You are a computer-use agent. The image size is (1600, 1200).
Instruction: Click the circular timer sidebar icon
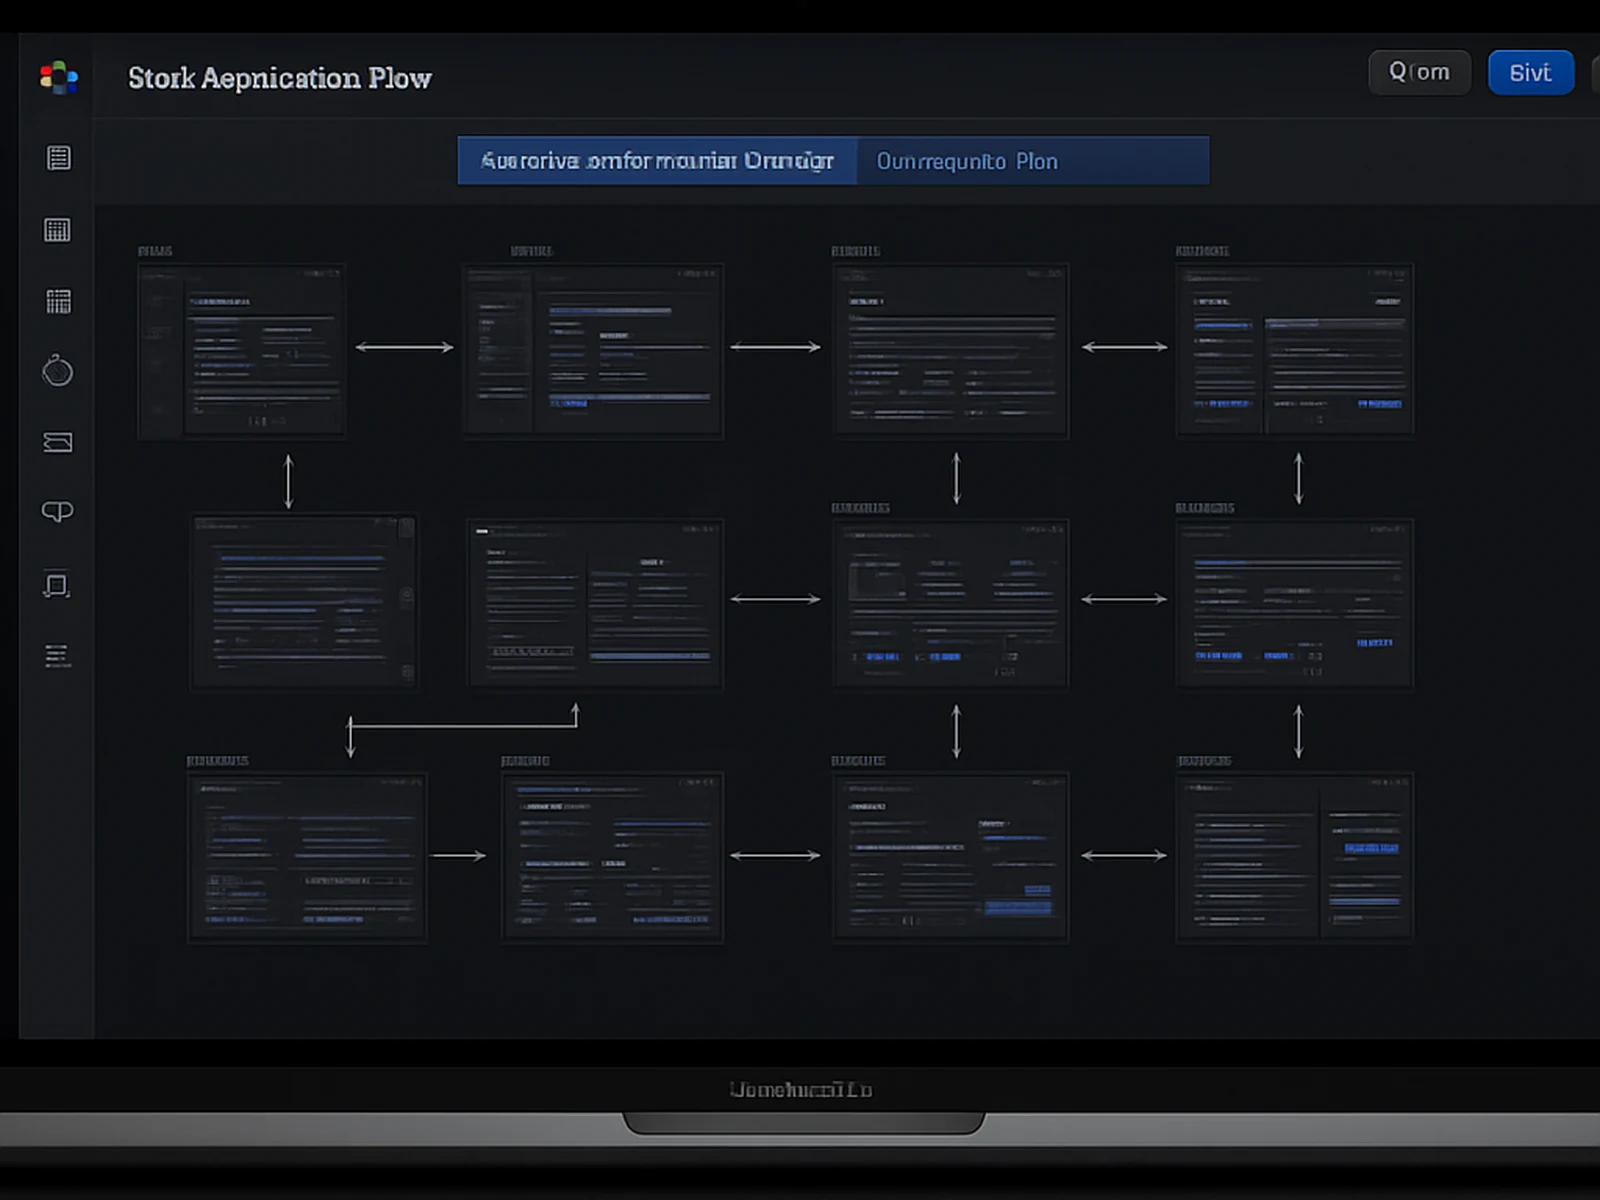58,371
